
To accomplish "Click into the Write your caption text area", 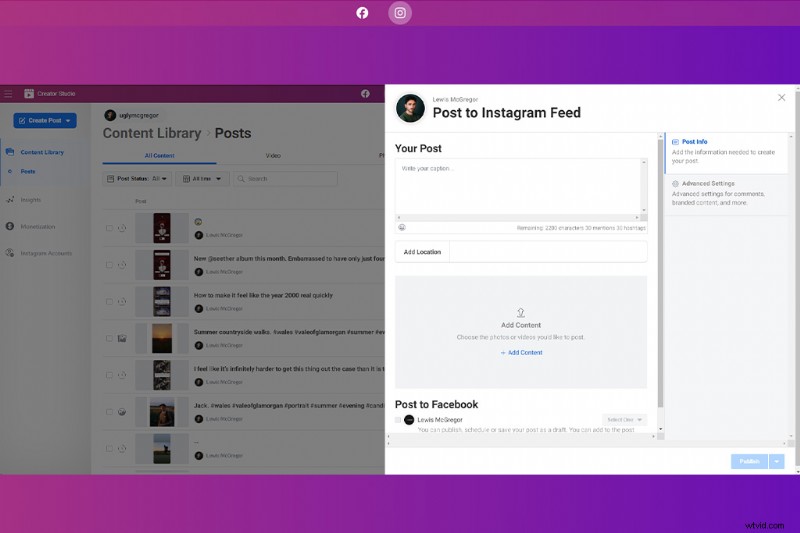I will 518,186.
